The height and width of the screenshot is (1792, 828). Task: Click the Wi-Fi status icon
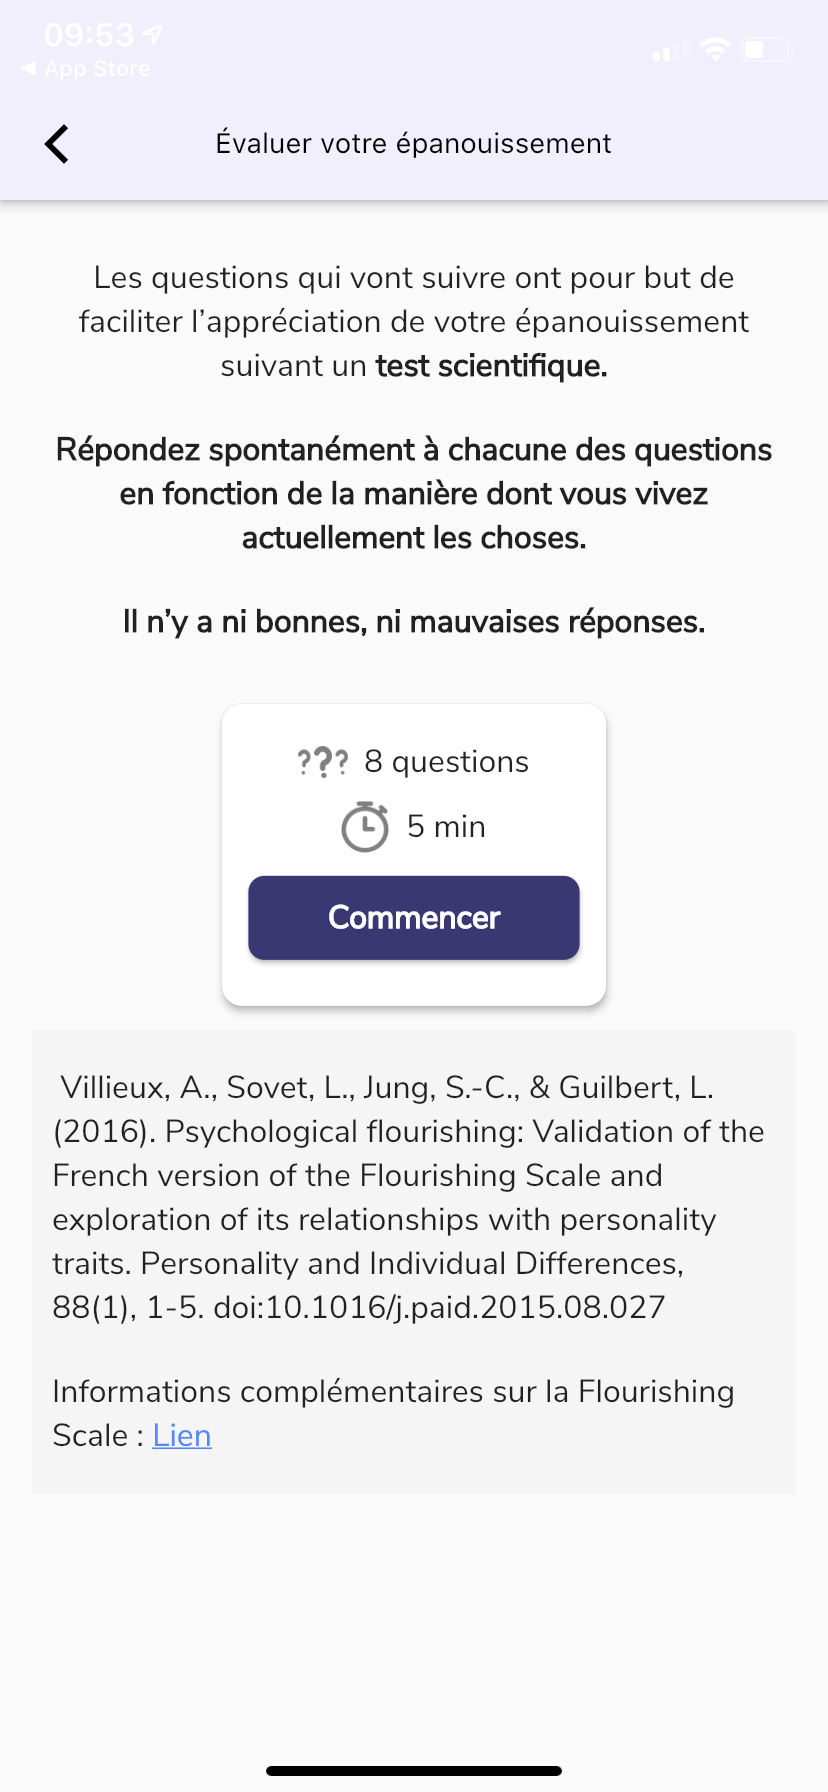[715, 49]
